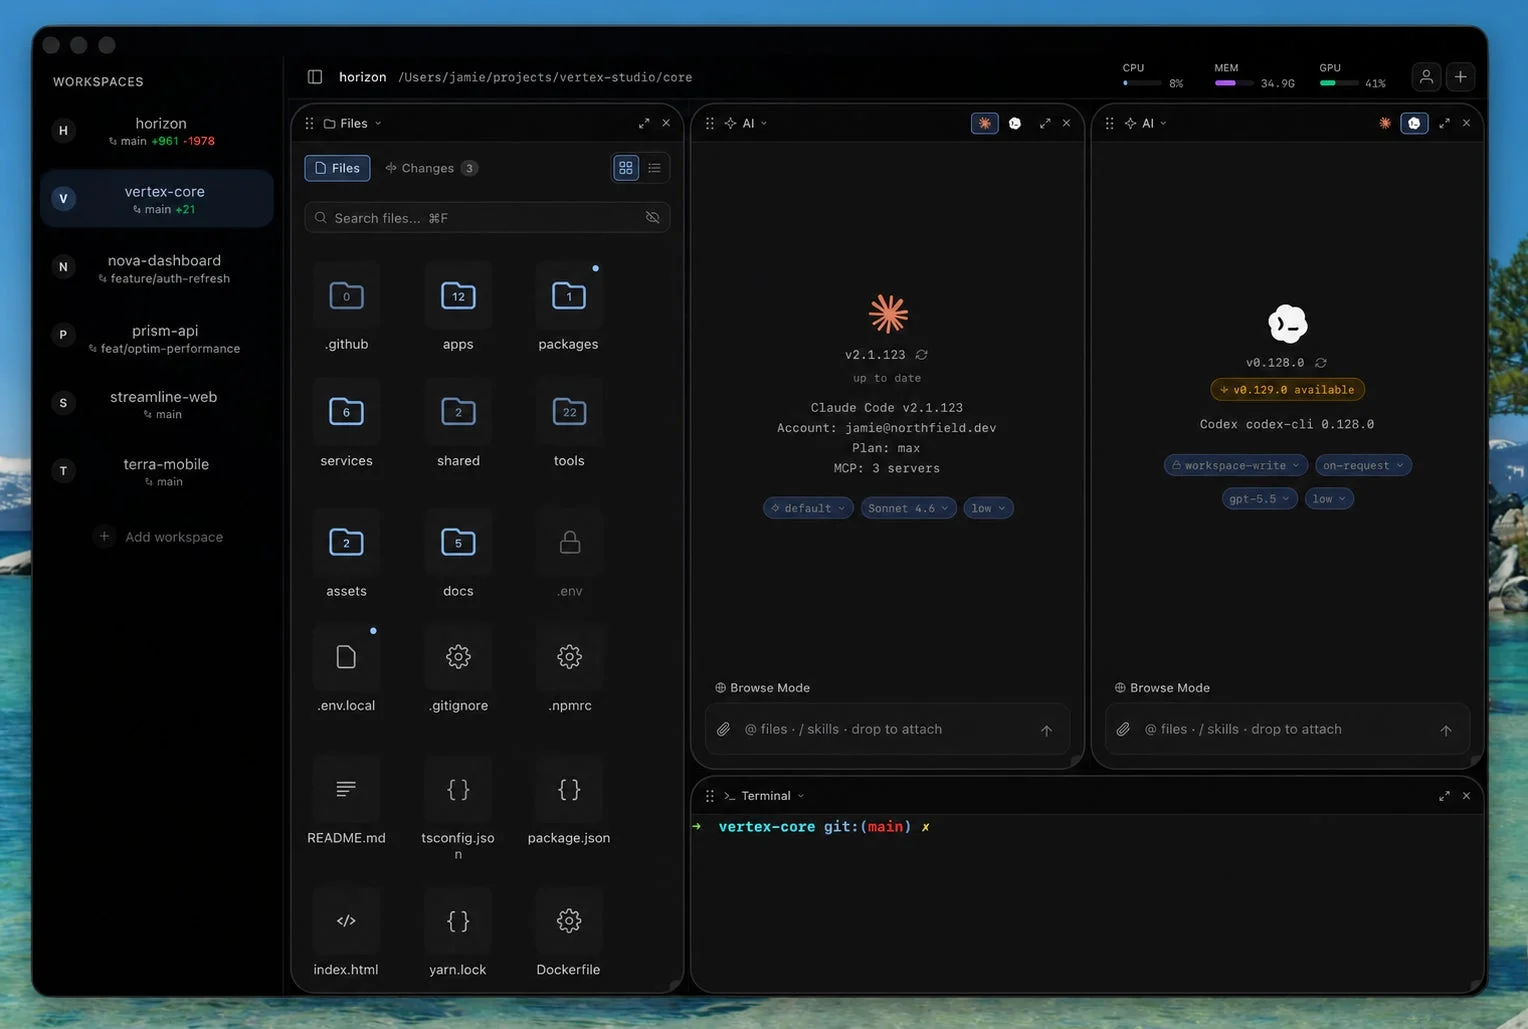Focus the Search files input
The height and width of the screenshot is (1029, 1528).
pos(487,217)
